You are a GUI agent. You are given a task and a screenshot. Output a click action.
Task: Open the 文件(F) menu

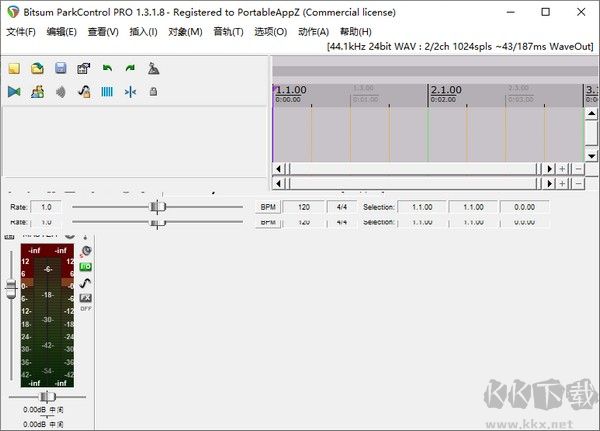coord(20,32)
